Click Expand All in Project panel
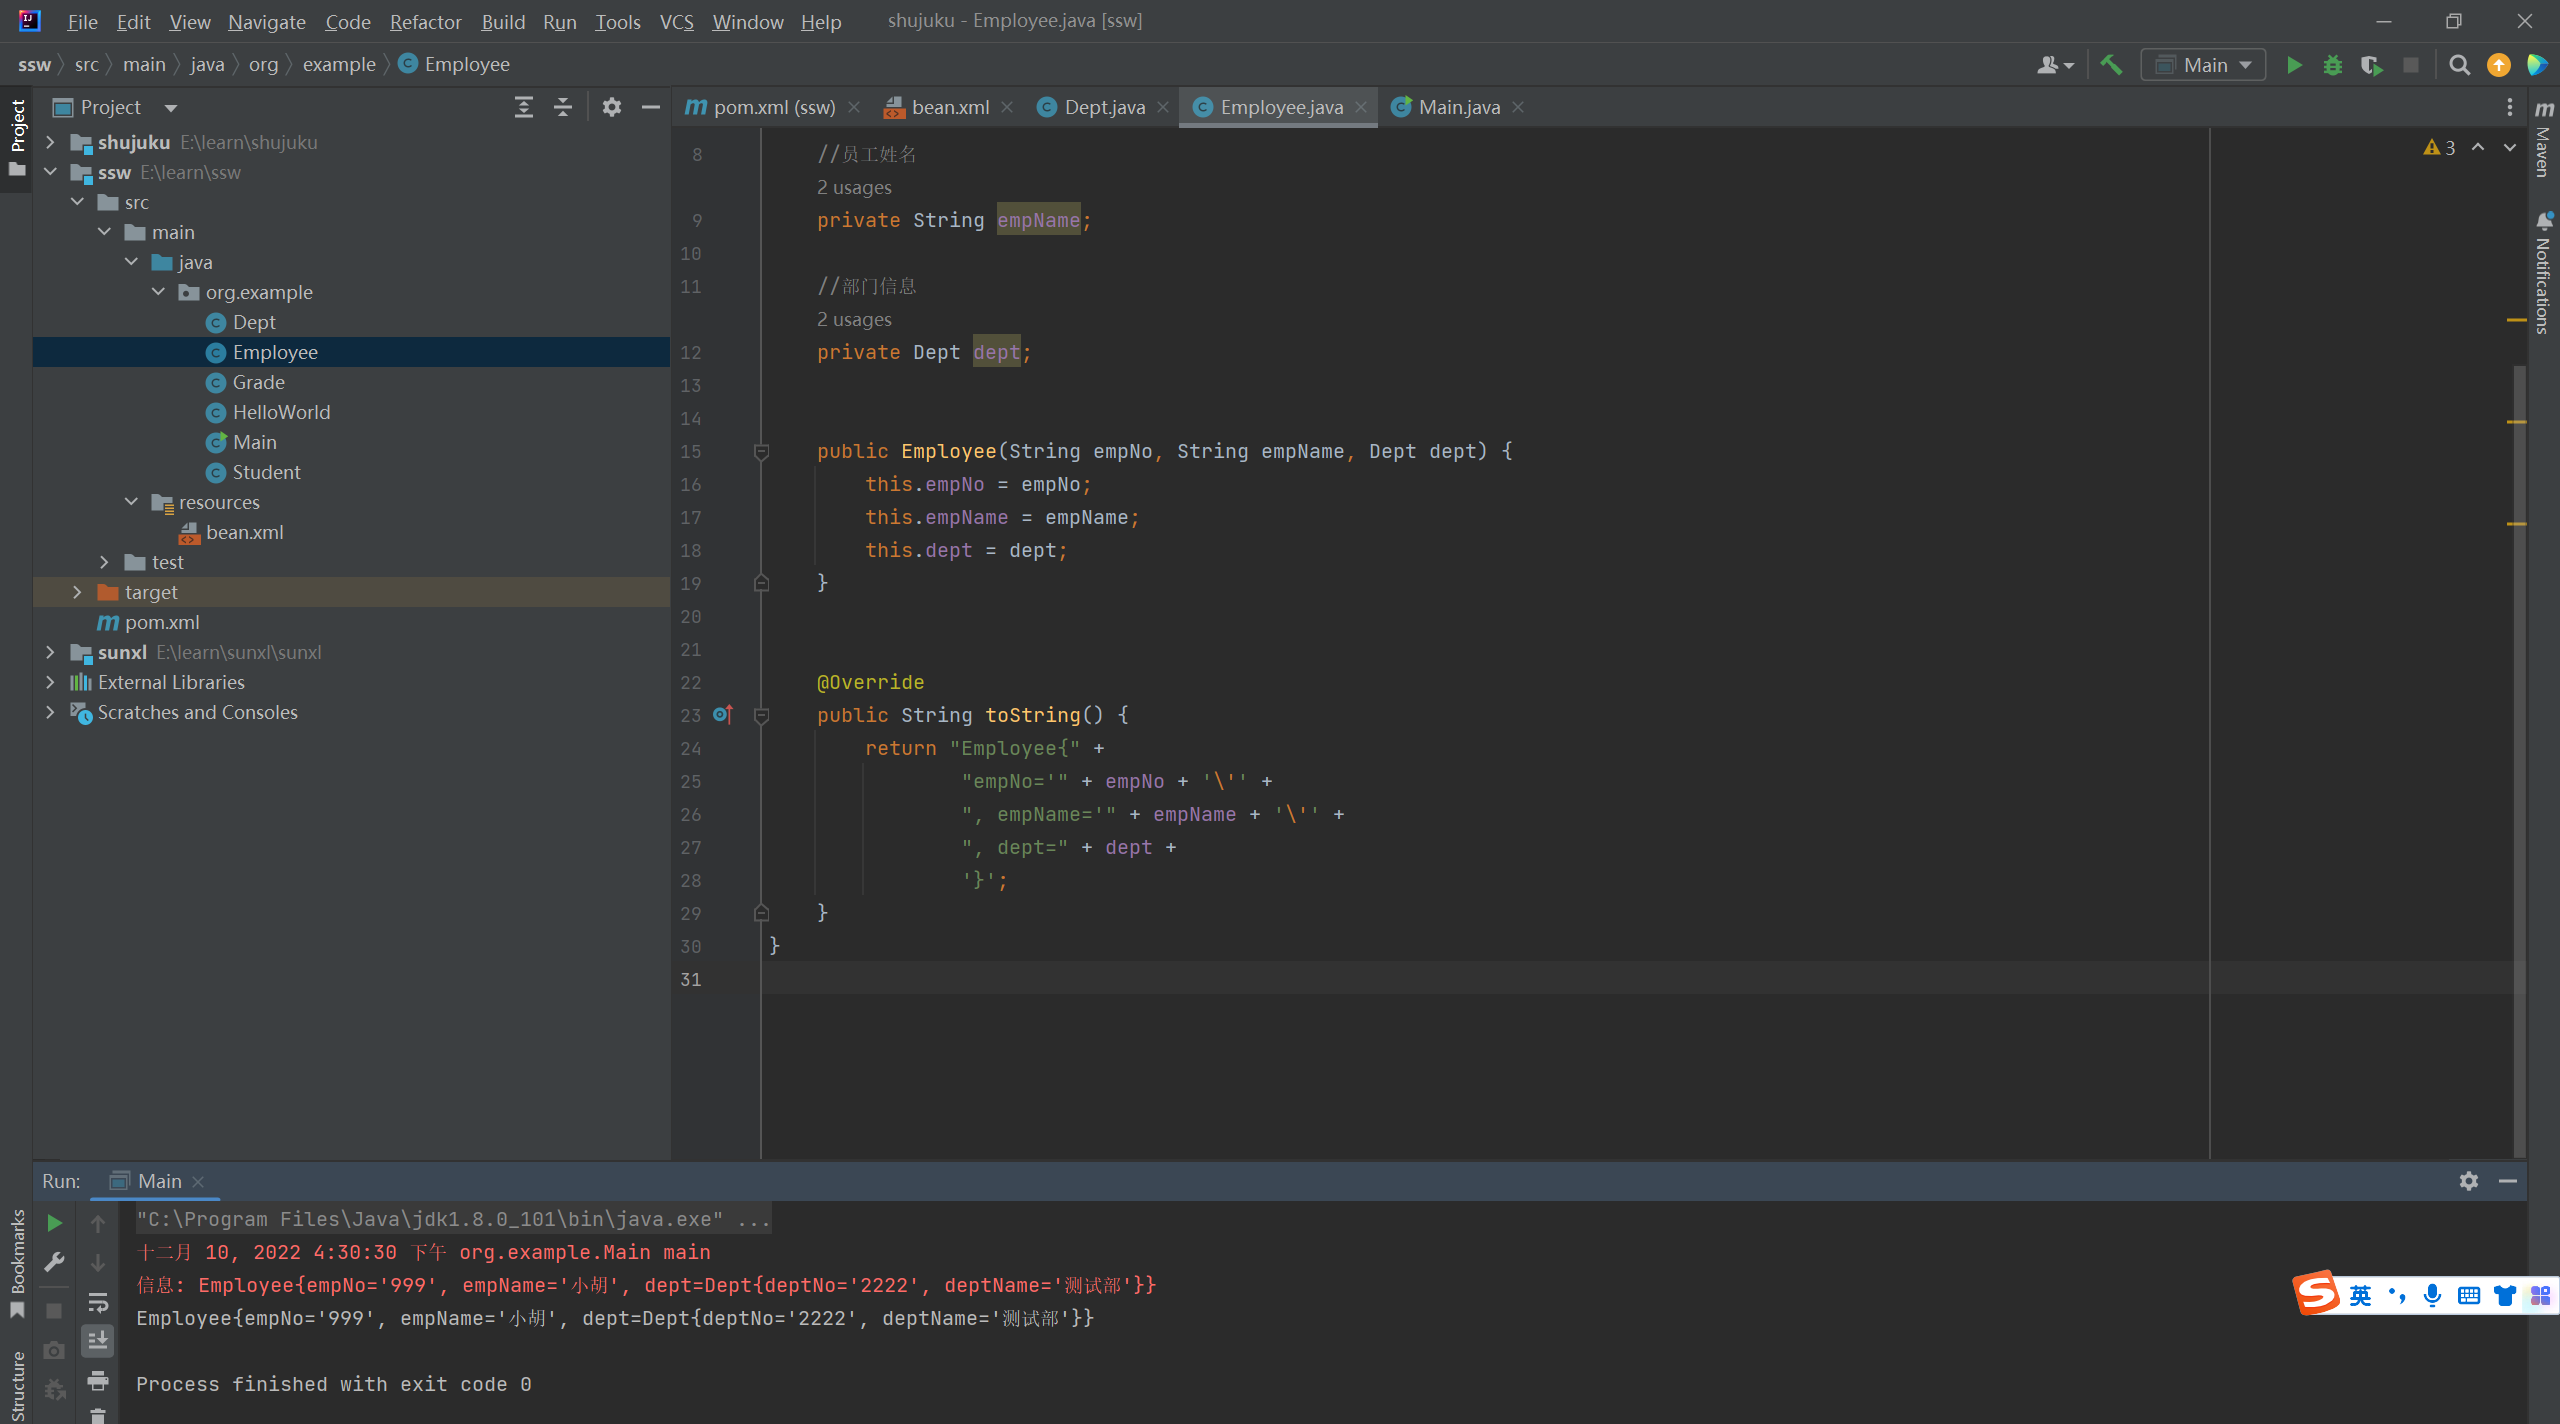 (523, 107)
